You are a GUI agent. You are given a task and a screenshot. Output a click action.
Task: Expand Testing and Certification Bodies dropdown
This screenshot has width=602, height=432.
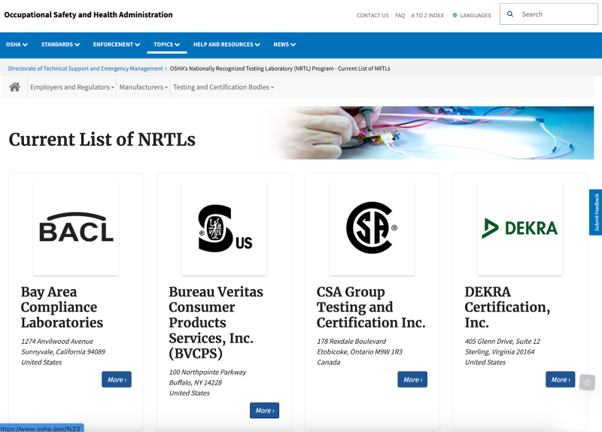[223, 87]
